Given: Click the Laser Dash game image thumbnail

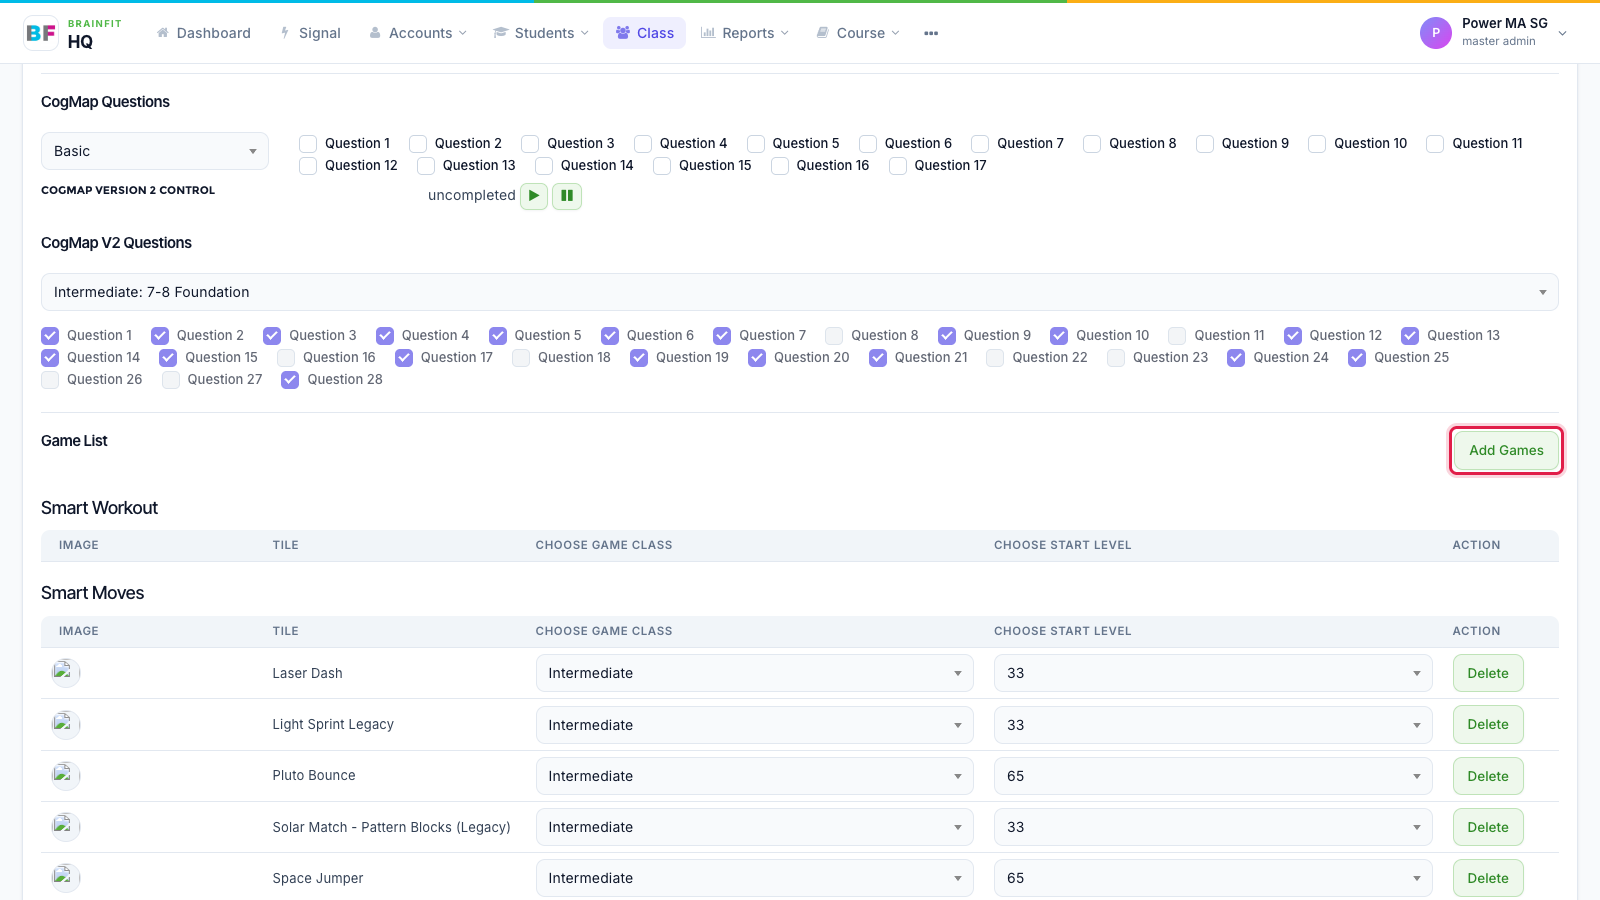Looking at the screenshot, I should pos(66,673).
